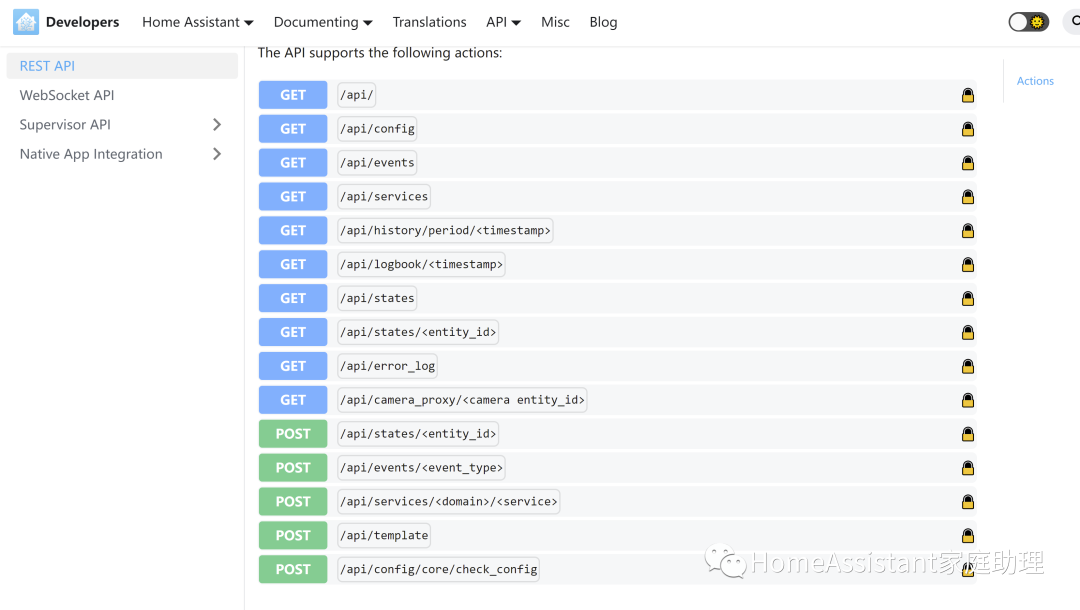Image resolution: width=1080 pixels, height=610 pixels.
Task: Click the lock icon on the /api/ row
Action: click(968, 95)
